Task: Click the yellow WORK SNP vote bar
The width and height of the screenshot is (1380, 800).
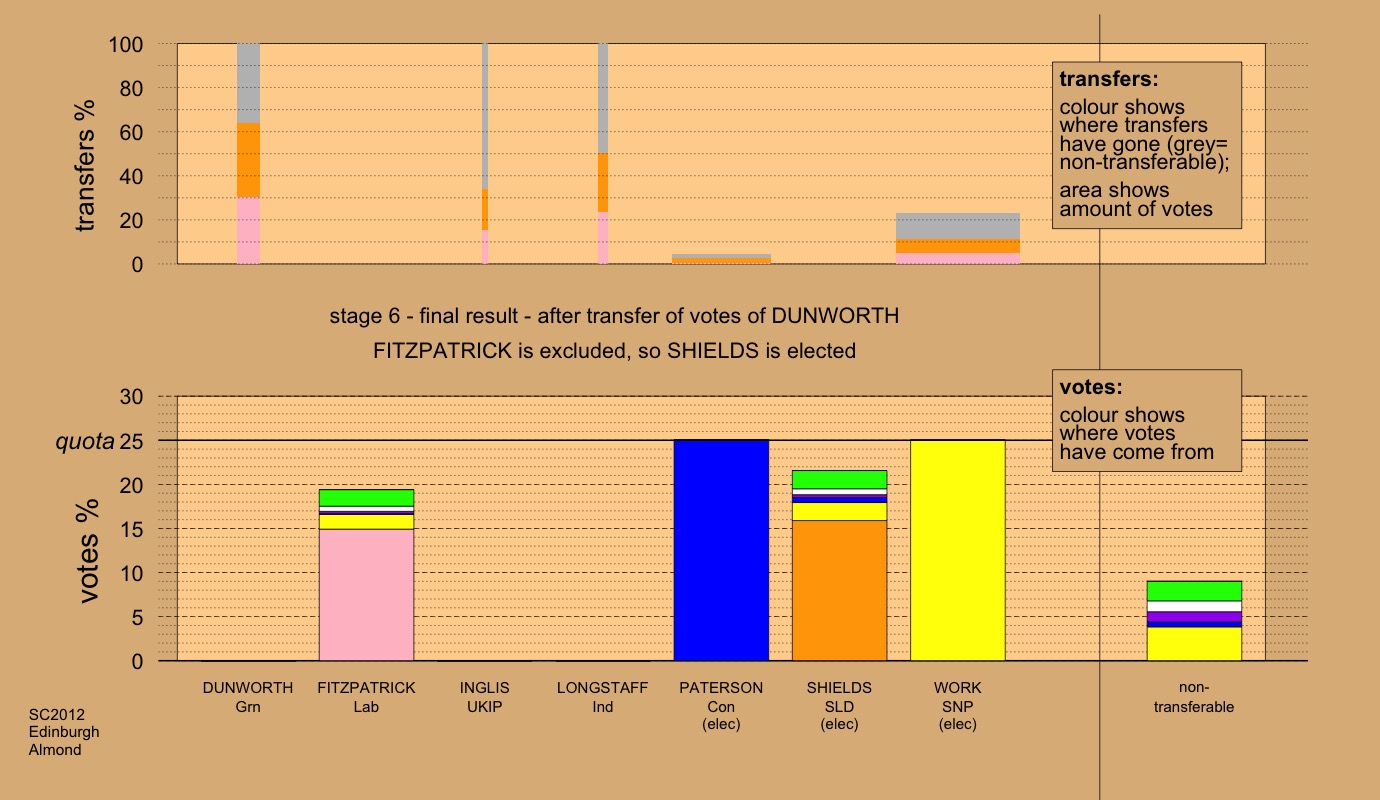Action: (x=957, y=550)
